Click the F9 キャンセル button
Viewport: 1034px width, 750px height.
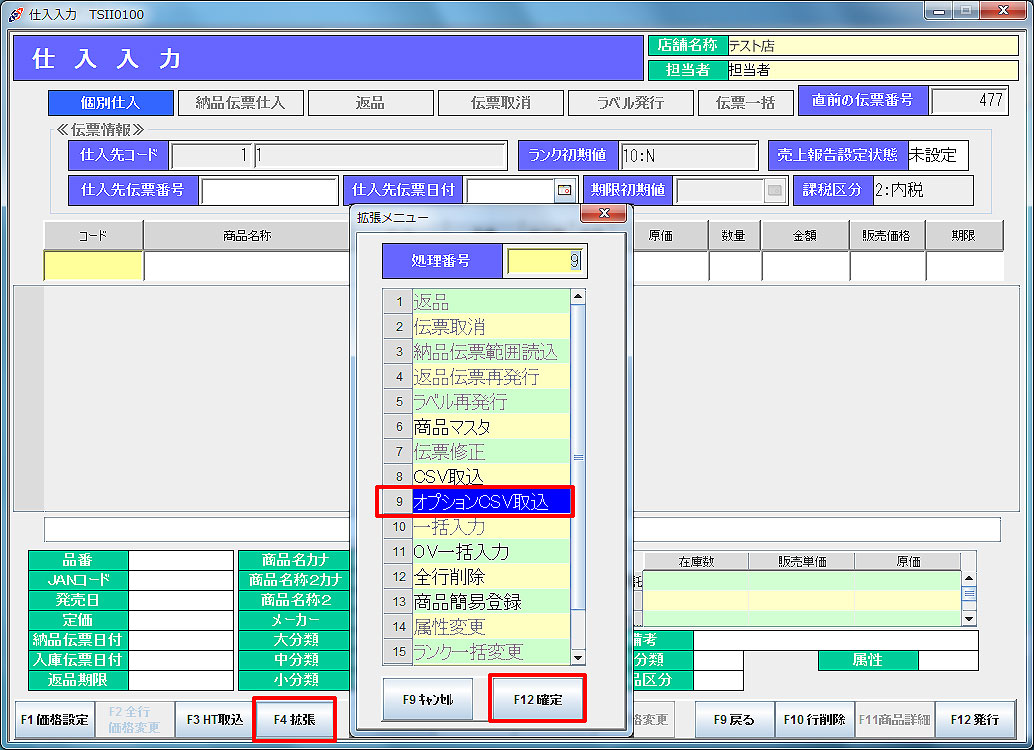tap(428, 700)
